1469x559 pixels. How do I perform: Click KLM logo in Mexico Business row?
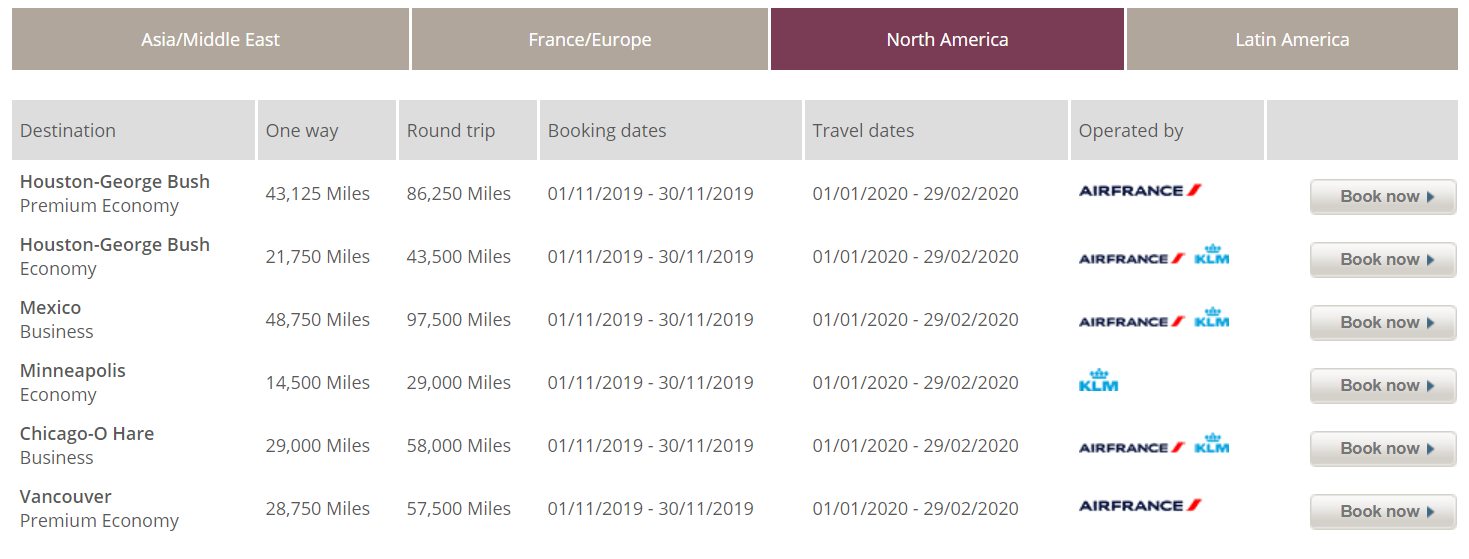point(1211,318)
